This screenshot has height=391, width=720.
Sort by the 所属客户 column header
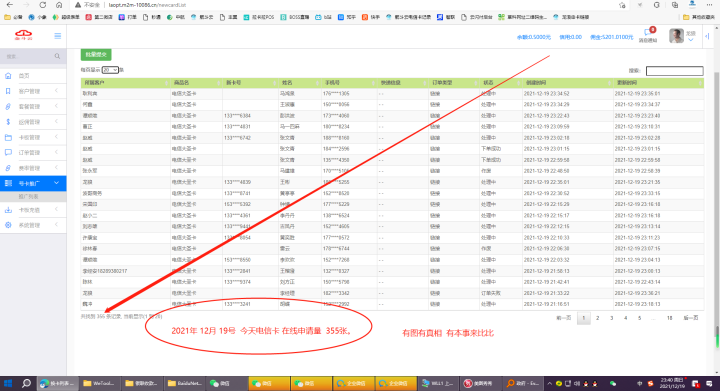pyautogui.click(x=125, y=83)
